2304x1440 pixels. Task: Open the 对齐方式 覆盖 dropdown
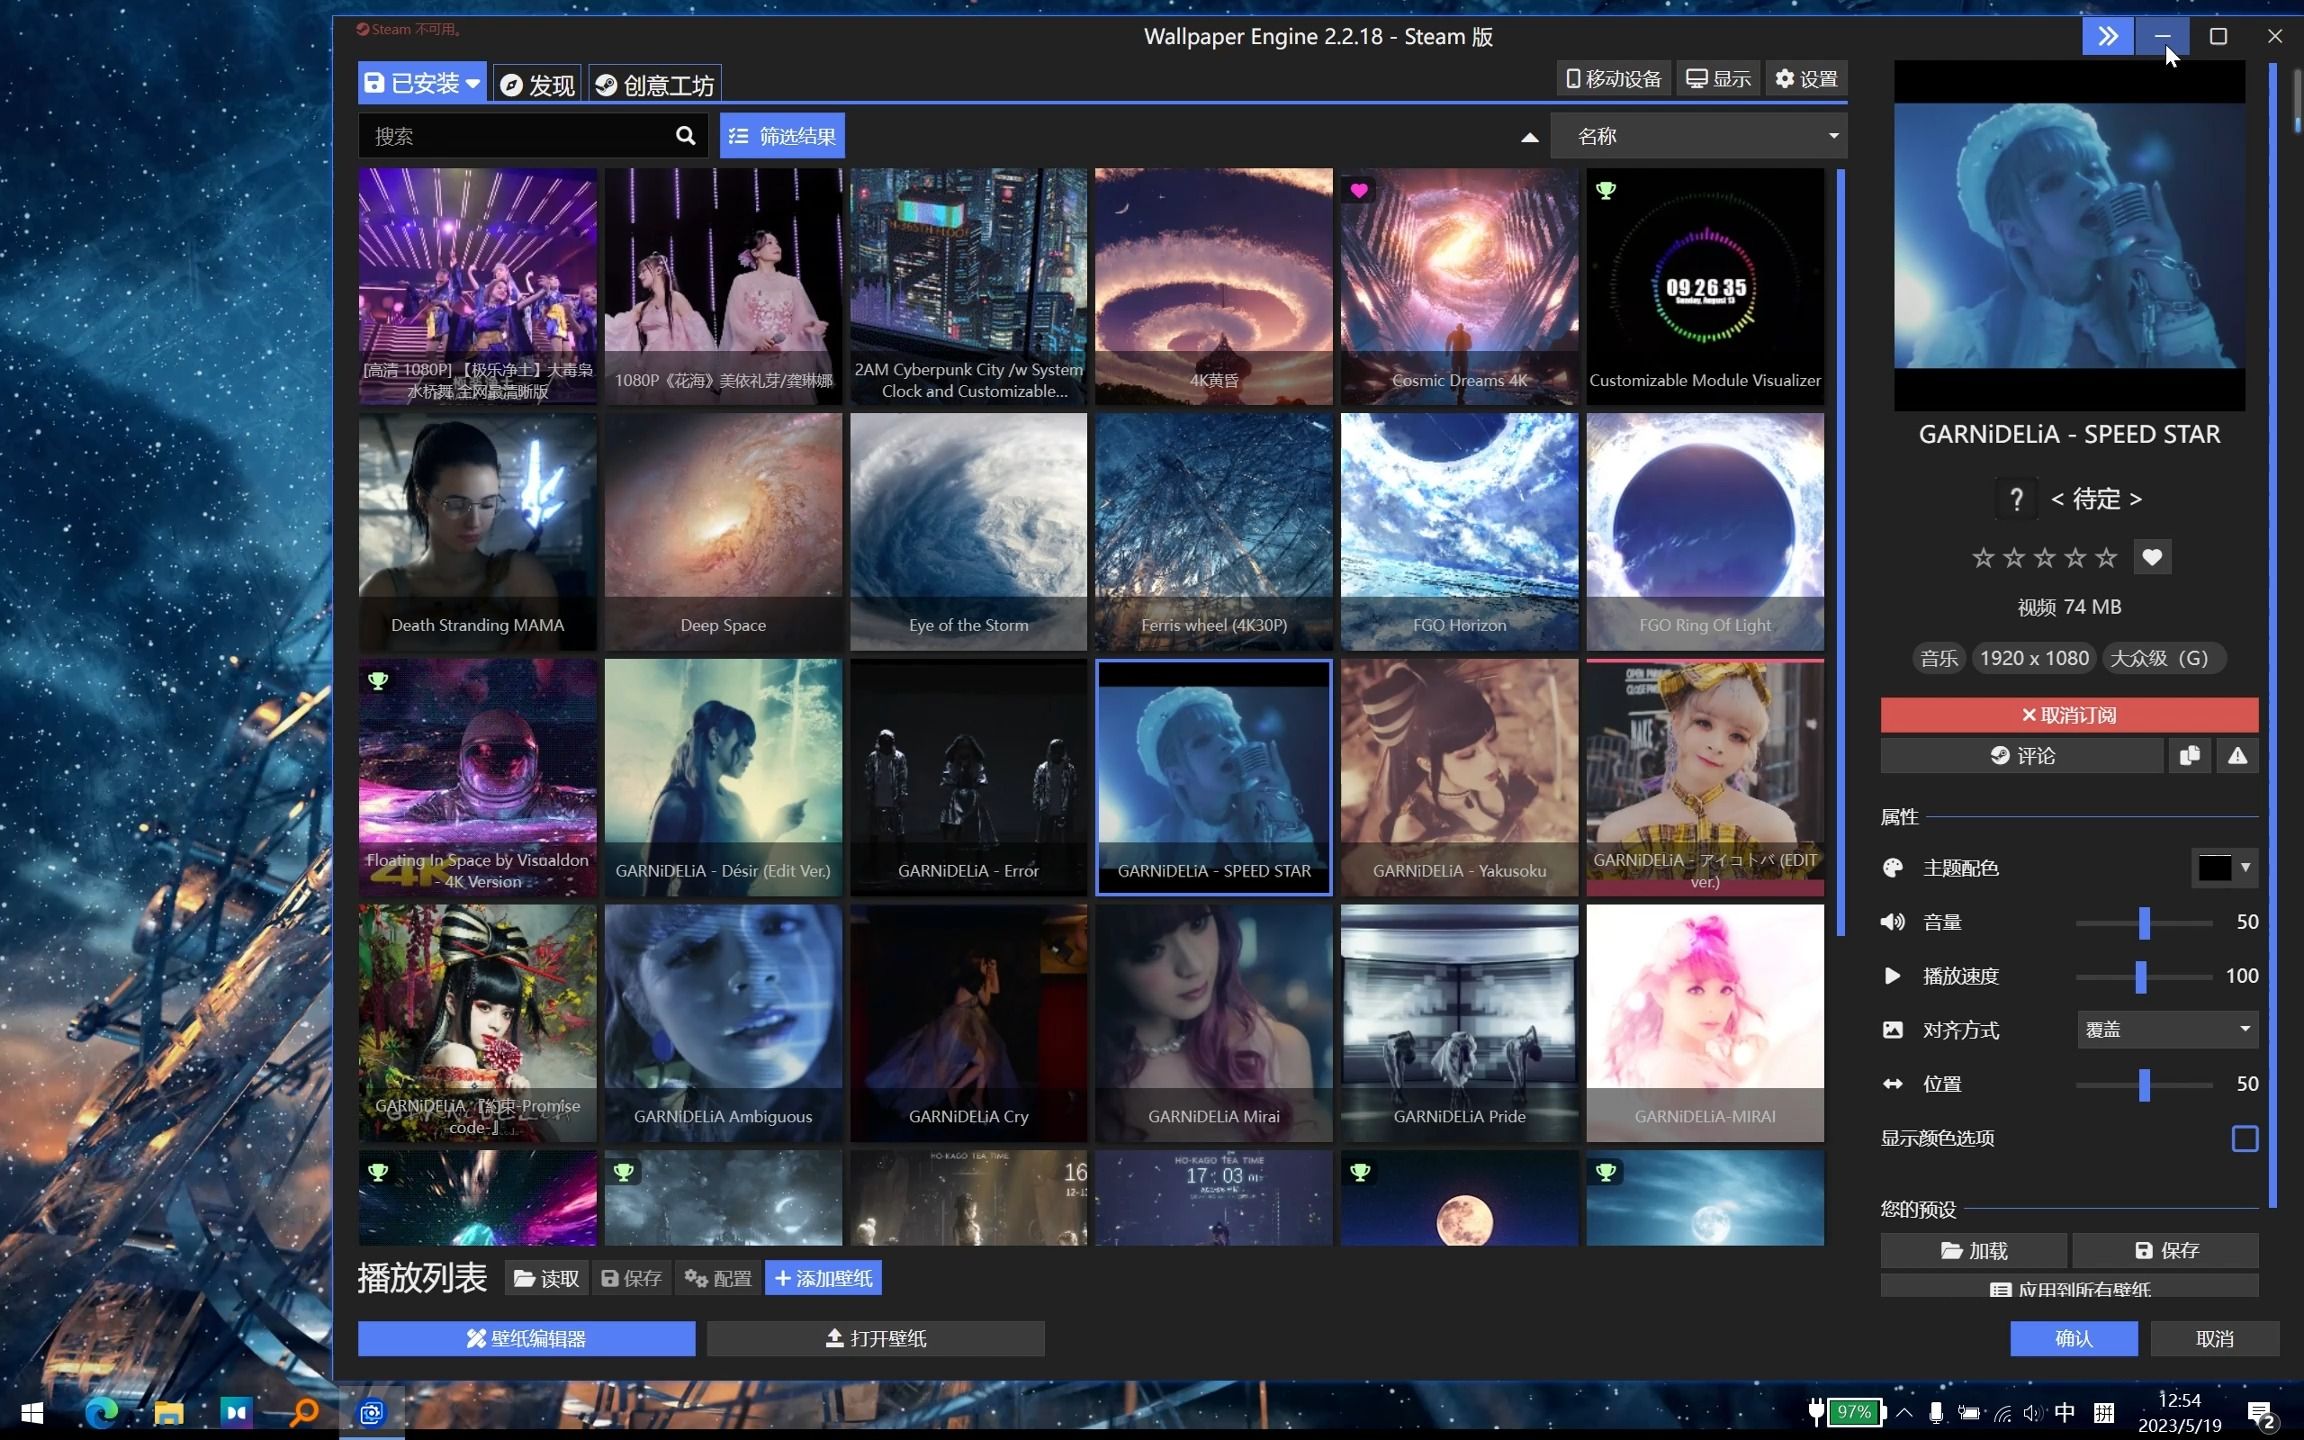[2167, 1029]
